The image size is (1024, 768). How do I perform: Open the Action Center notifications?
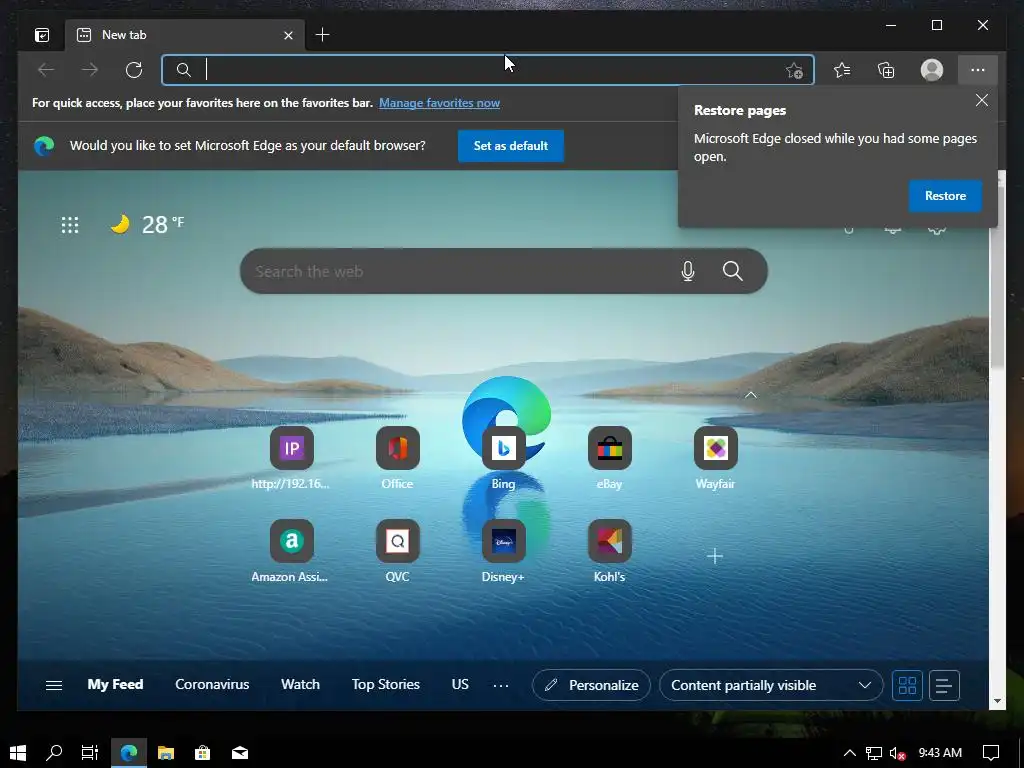tap(991, 753)
